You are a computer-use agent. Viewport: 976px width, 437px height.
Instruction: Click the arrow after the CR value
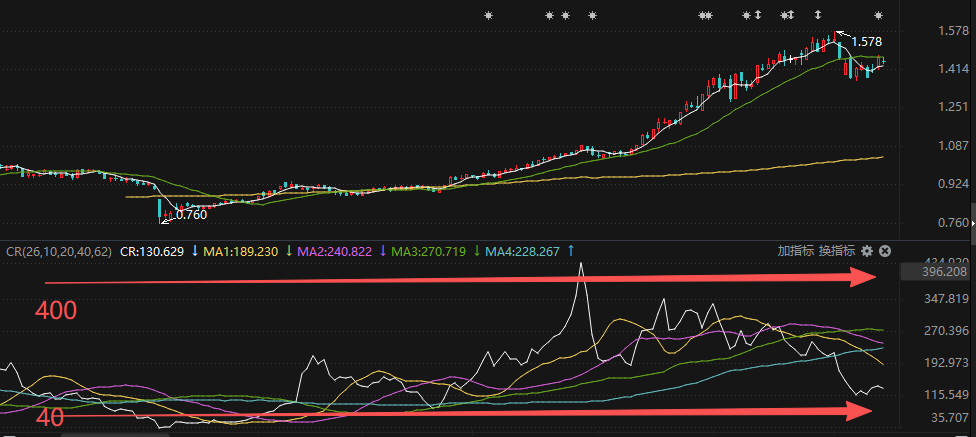[x=194, y=251]
